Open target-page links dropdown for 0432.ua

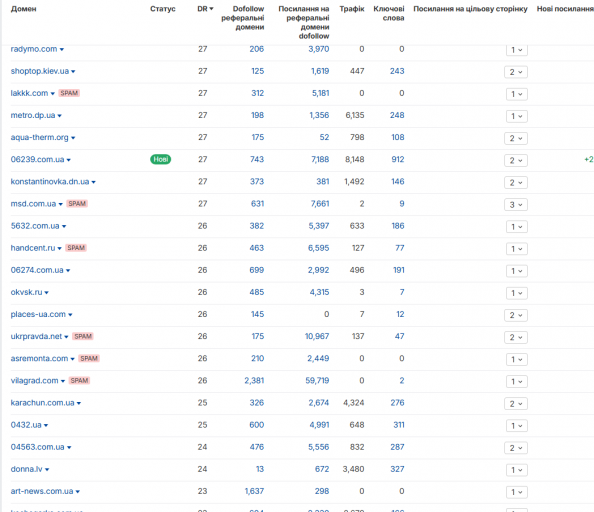click(517, 426)
